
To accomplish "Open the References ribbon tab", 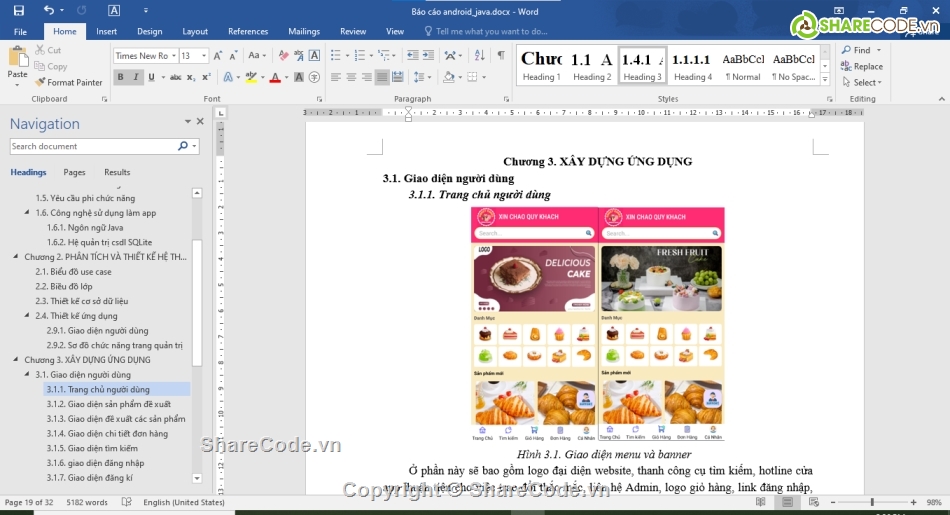I will 247,31.
